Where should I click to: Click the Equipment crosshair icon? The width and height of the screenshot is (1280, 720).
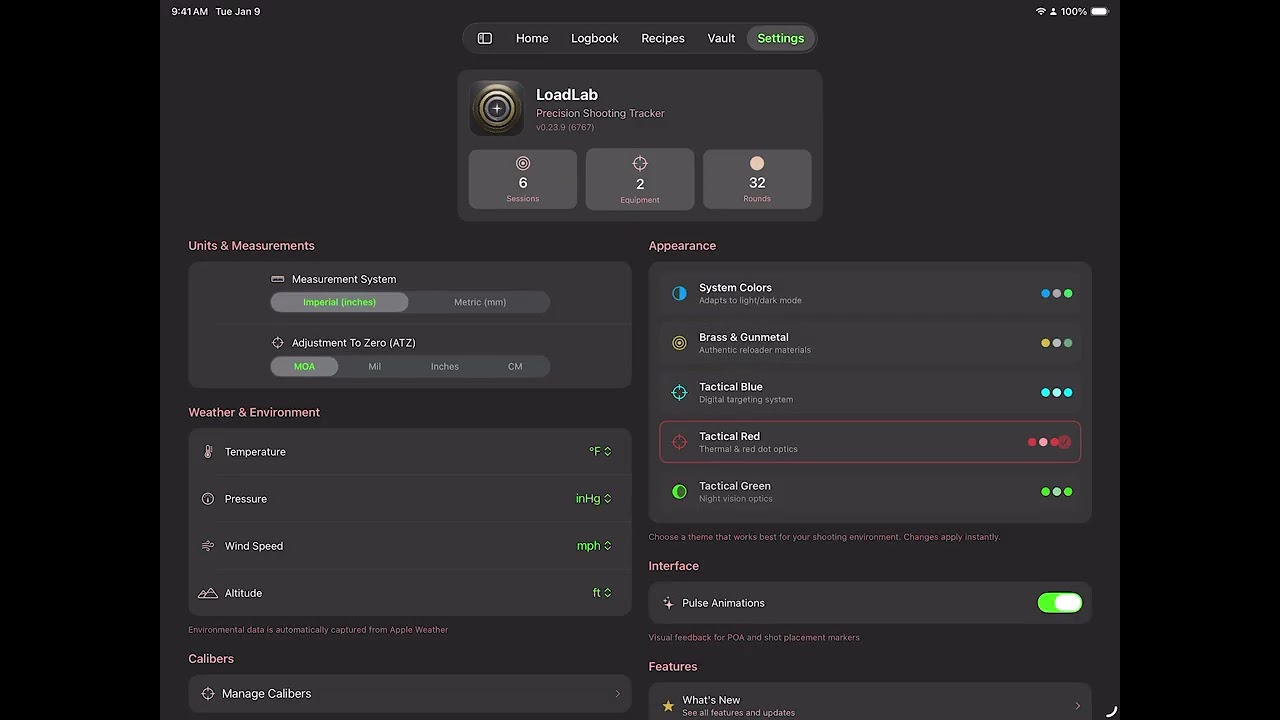[x=640, y=163]
